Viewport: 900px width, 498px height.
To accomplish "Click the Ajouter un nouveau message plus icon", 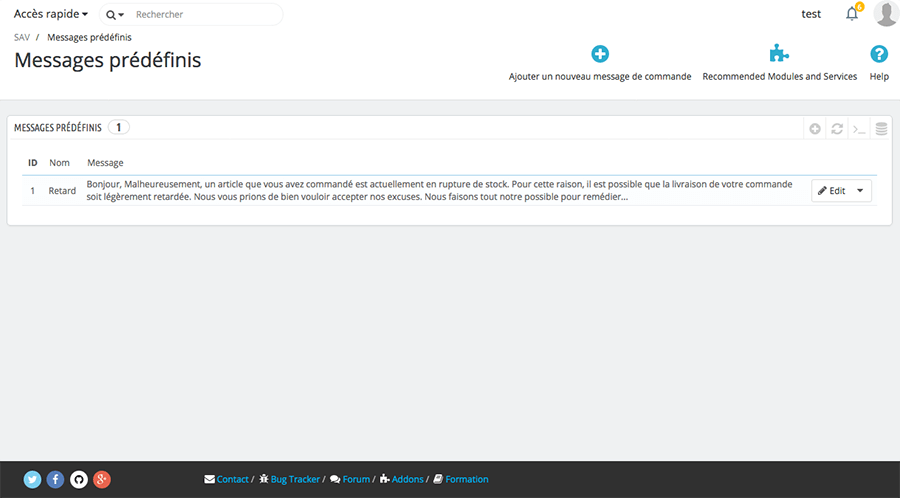I will point(600,55).
